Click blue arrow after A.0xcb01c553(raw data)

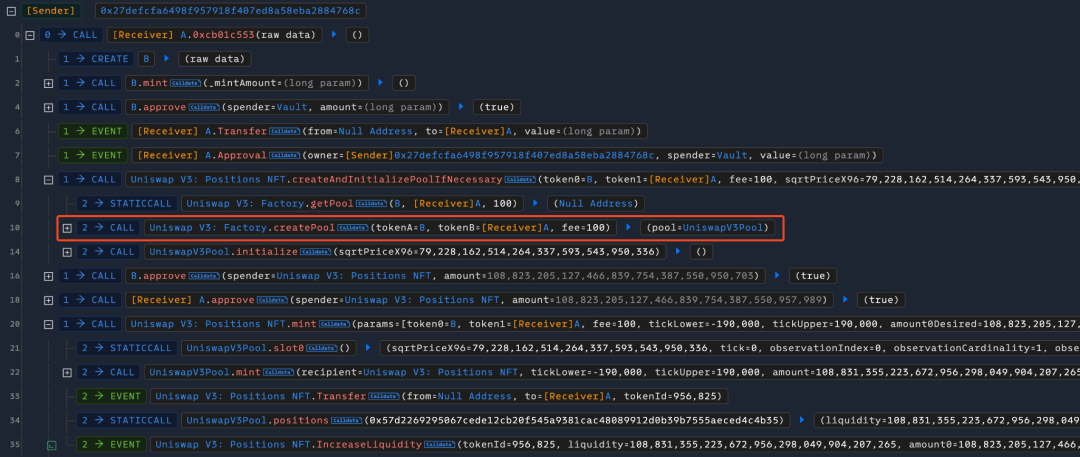pyautogui.click(x=333, y=34)
